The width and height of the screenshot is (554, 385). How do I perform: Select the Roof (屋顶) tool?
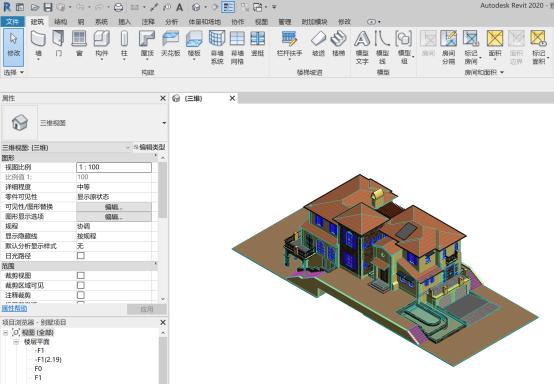(147, 44)
